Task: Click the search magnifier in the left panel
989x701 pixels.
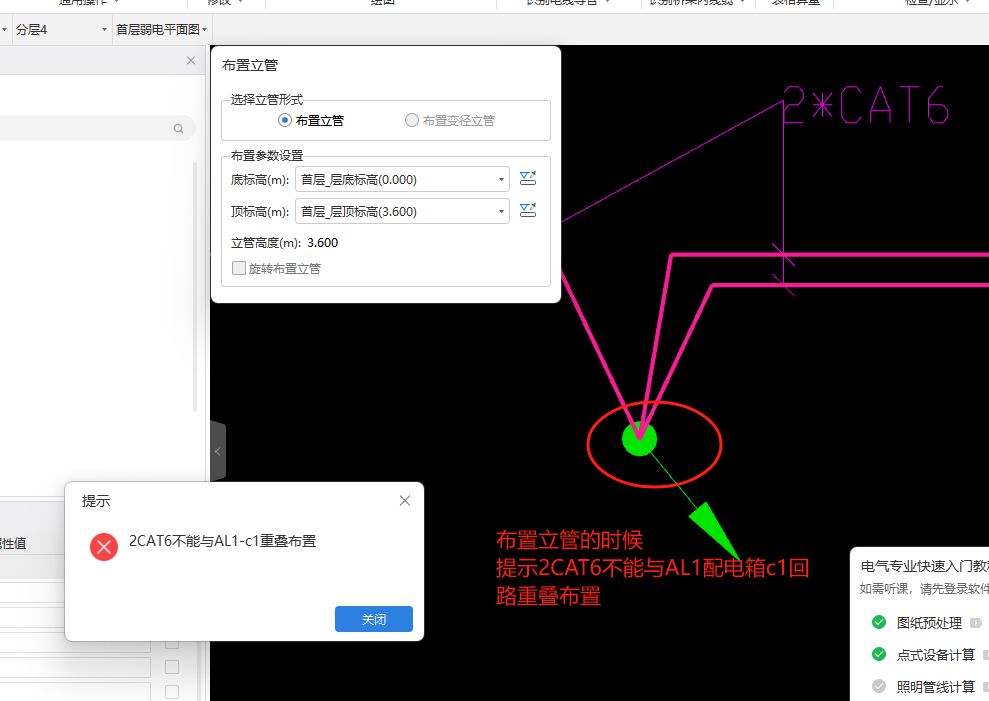Action: (178, 128)
